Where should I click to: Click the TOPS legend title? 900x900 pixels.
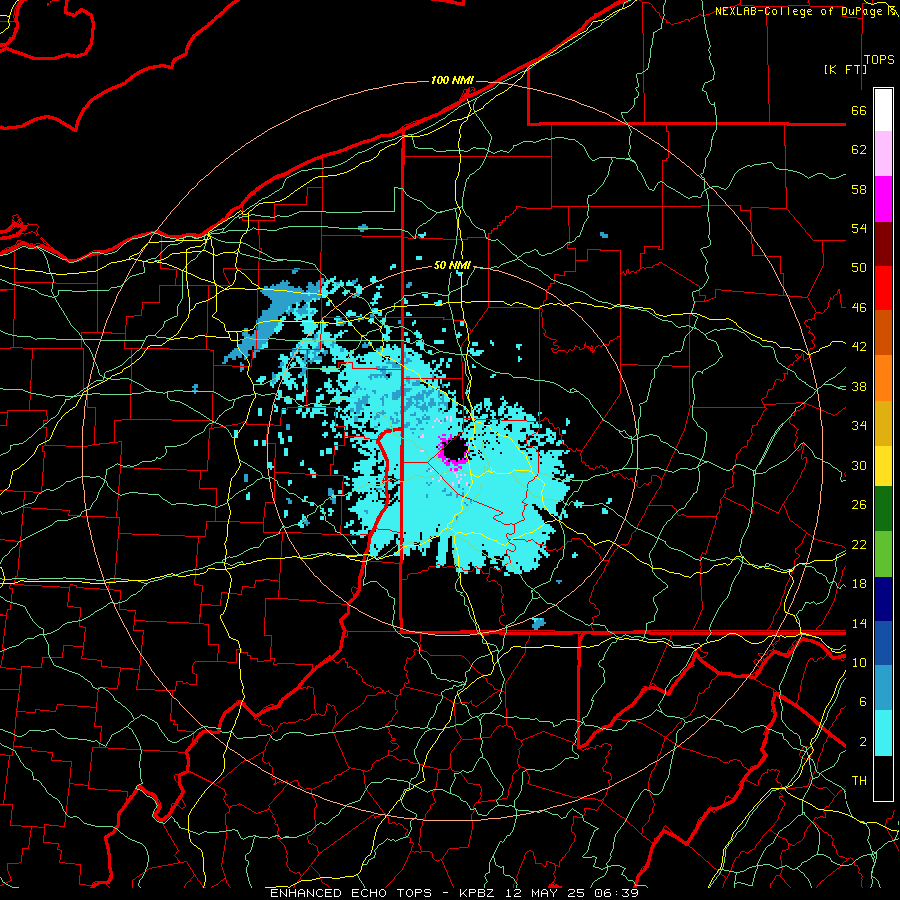(x=879, y=60)
